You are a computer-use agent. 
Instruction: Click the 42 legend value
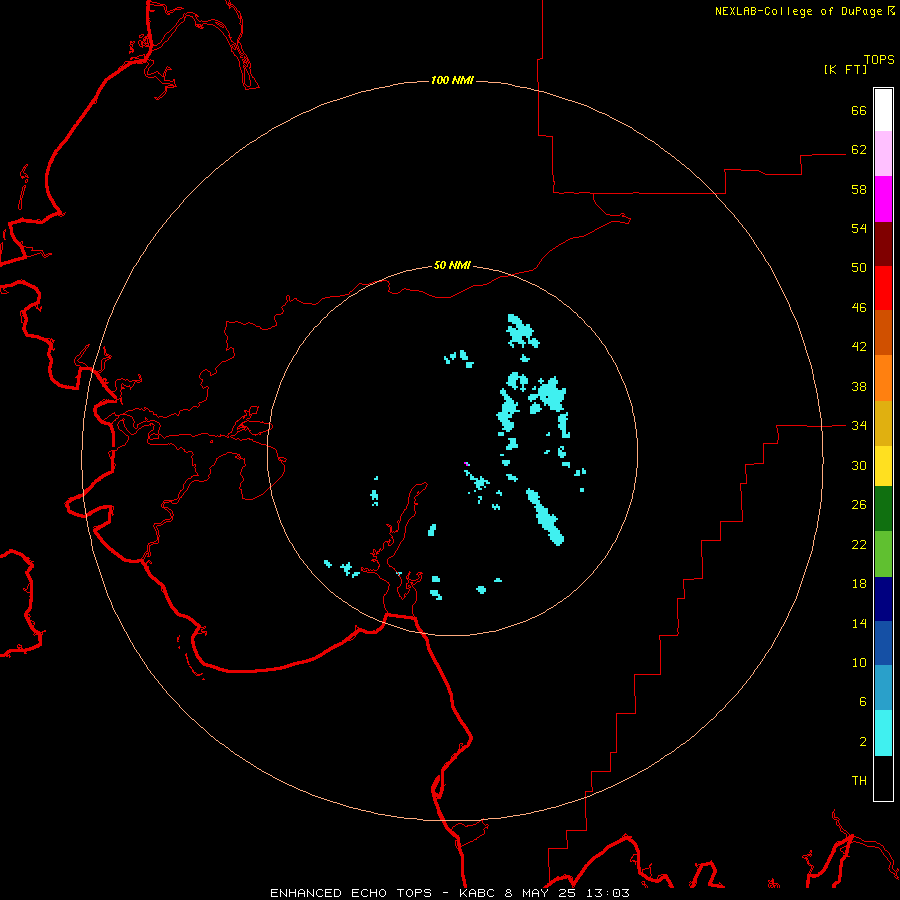point(859,346)
